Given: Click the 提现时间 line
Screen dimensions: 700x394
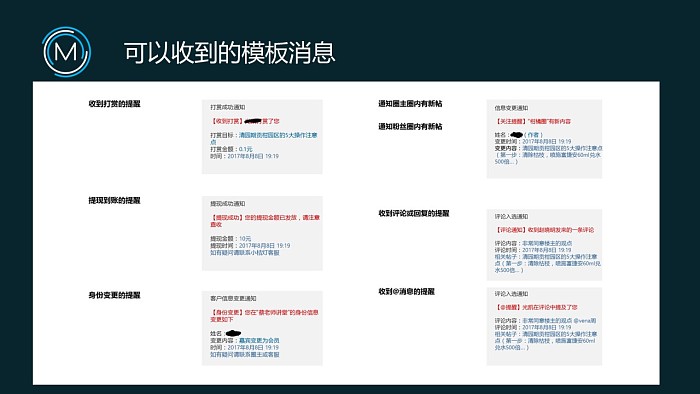Looking at the screenshot, I should click(x=250, y=246).
